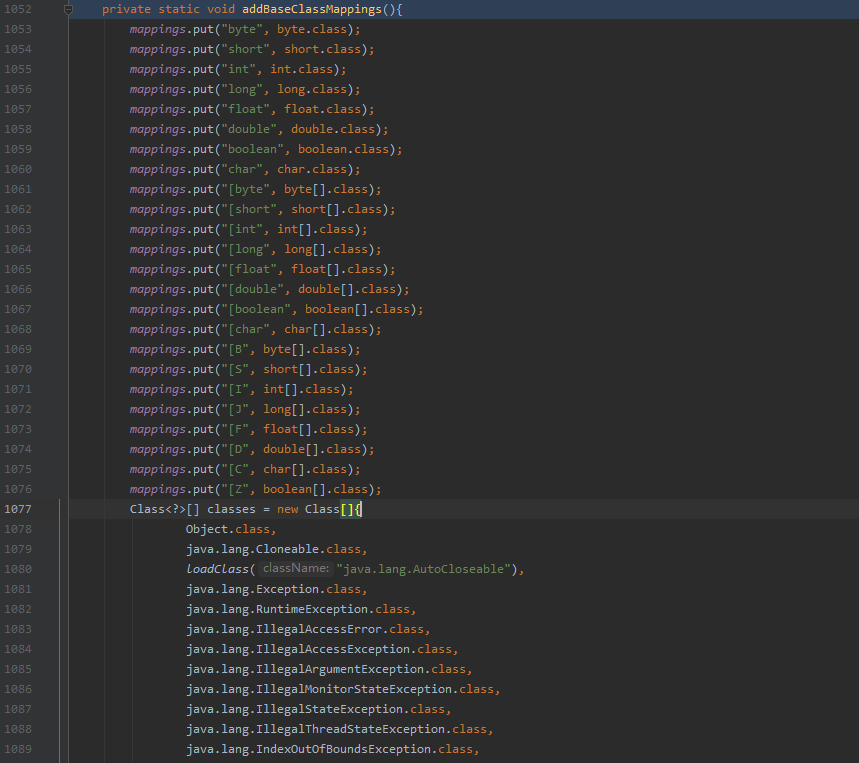Click gutter line number 1077
Image resolution: width=859 pixels, height=763 pixels.
18,509
